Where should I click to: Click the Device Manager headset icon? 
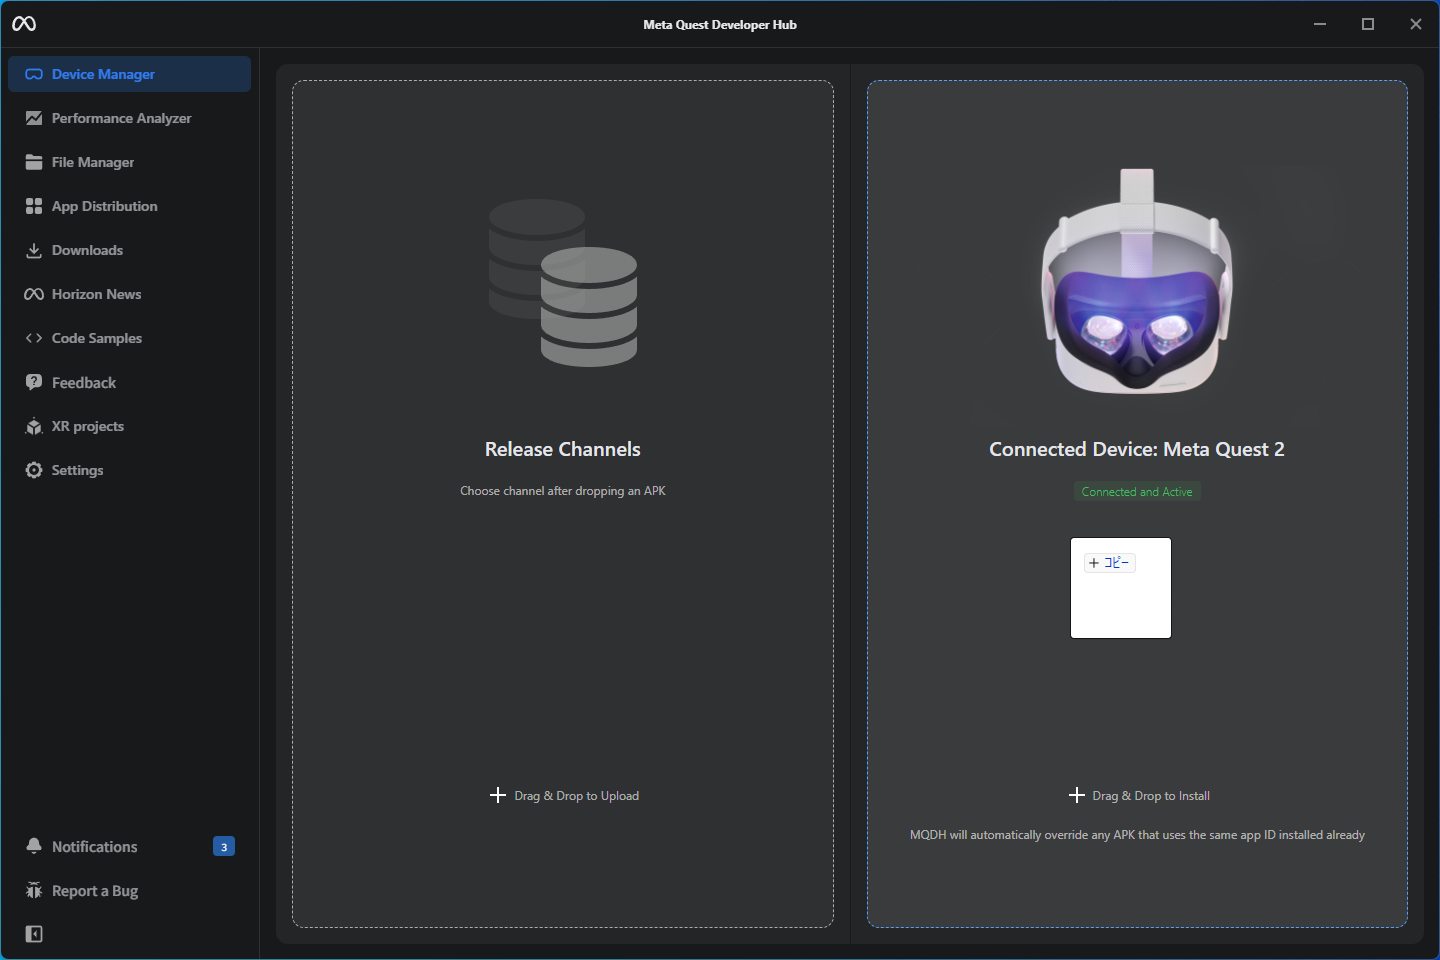pos(34,74)
